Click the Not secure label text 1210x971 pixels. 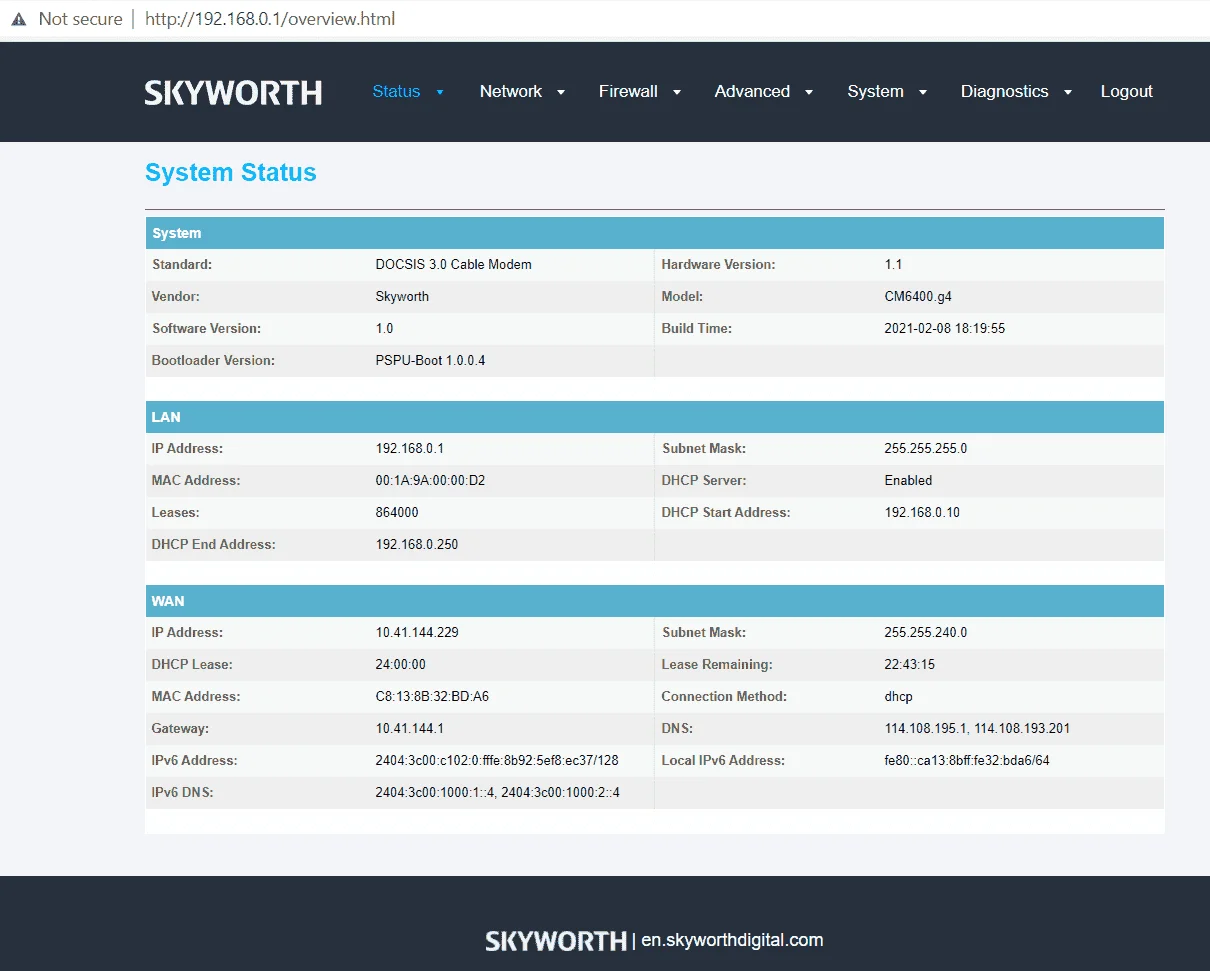[80, 19]
